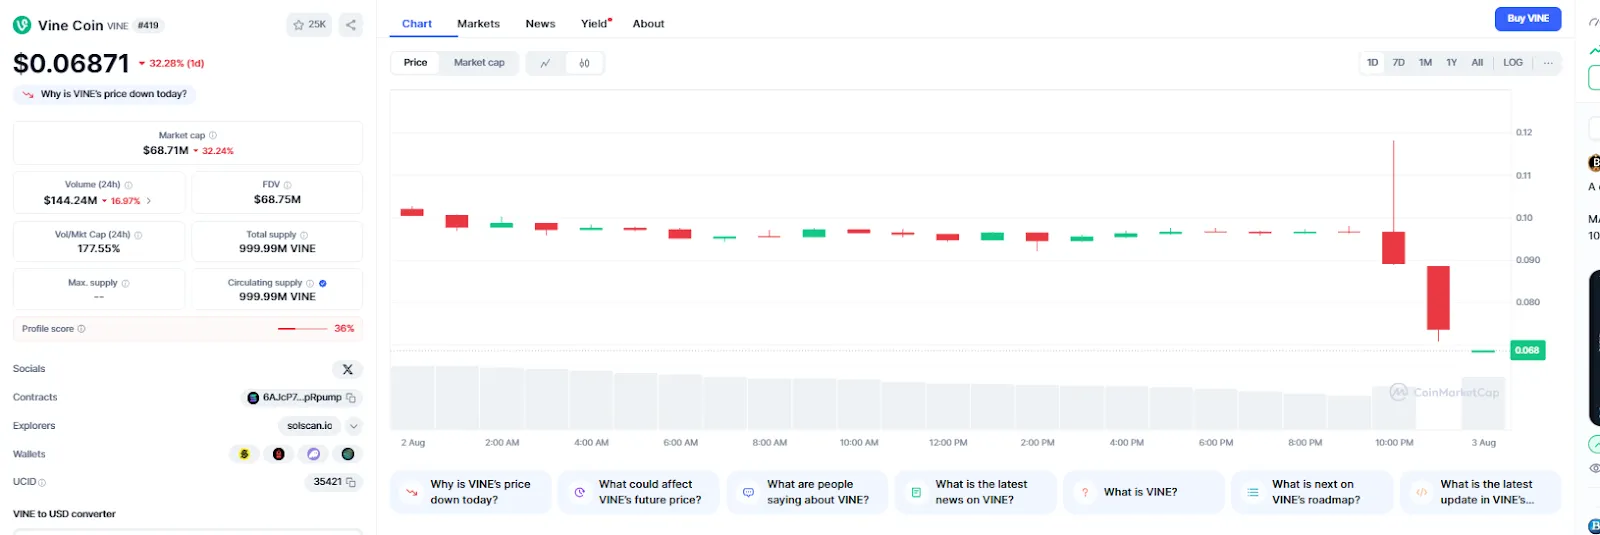Switch to the line chart view icon
The width and height of the screenshot is (1600, 535).
click(x=545, y=63)
